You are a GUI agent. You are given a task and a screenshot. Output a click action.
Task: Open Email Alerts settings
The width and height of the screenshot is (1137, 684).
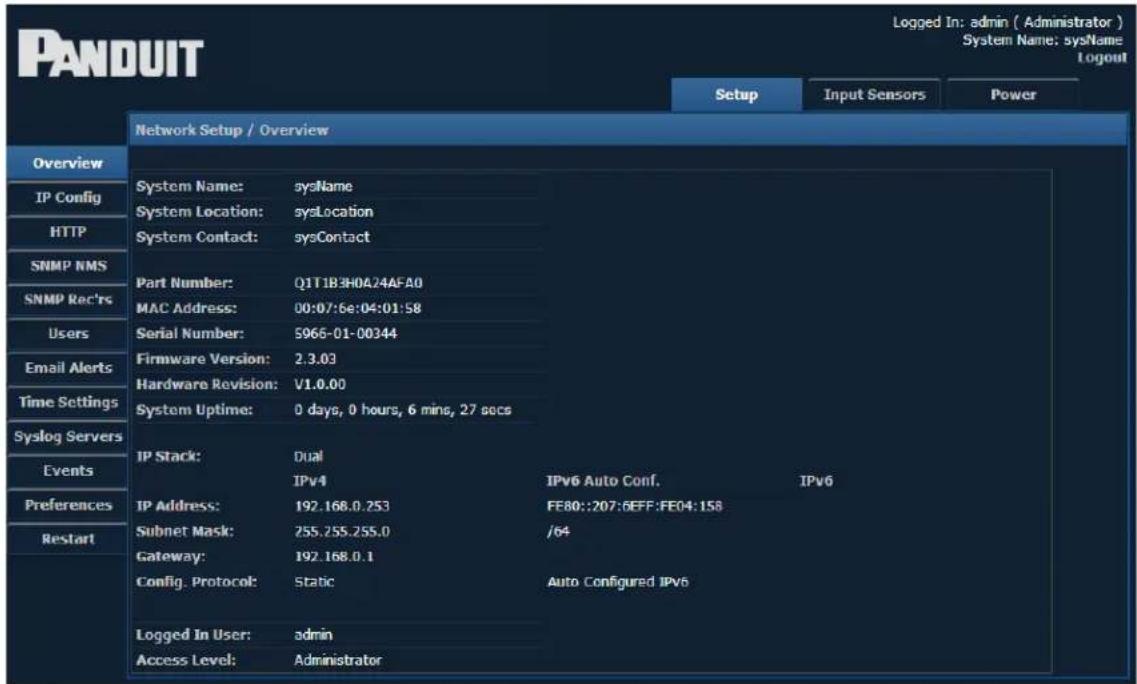pos(67,368)
